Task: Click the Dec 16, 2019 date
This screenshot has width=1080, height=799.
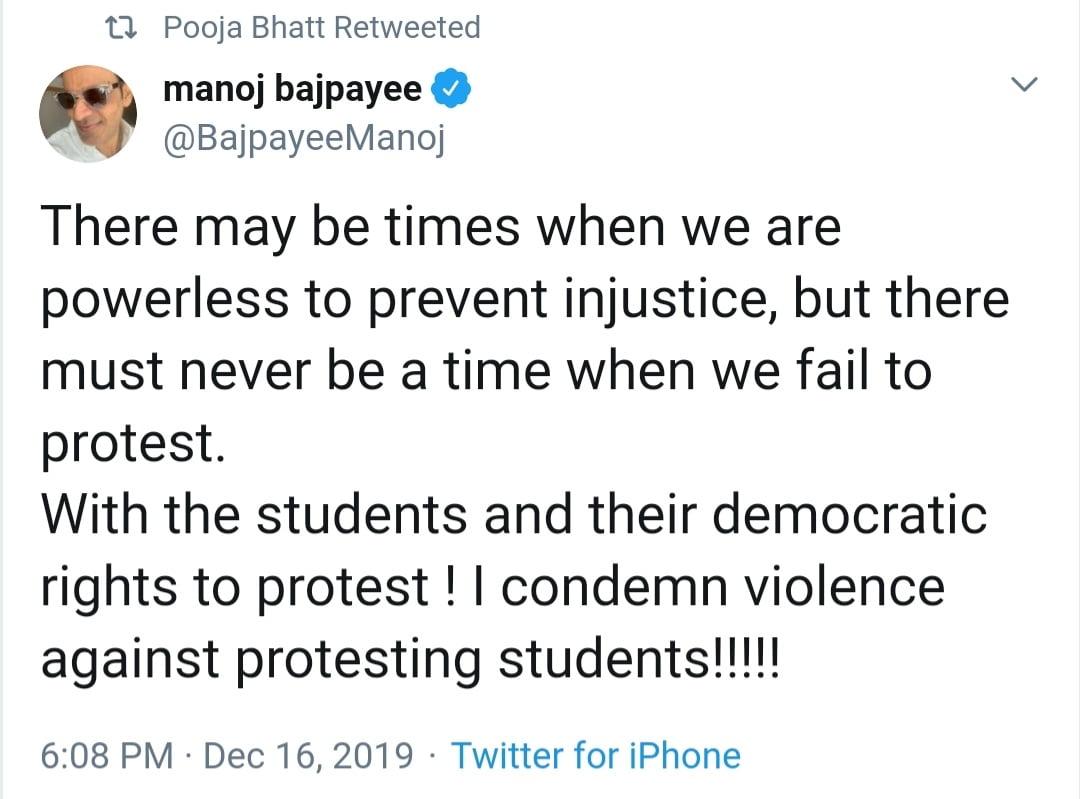Action: pos(308,755)
